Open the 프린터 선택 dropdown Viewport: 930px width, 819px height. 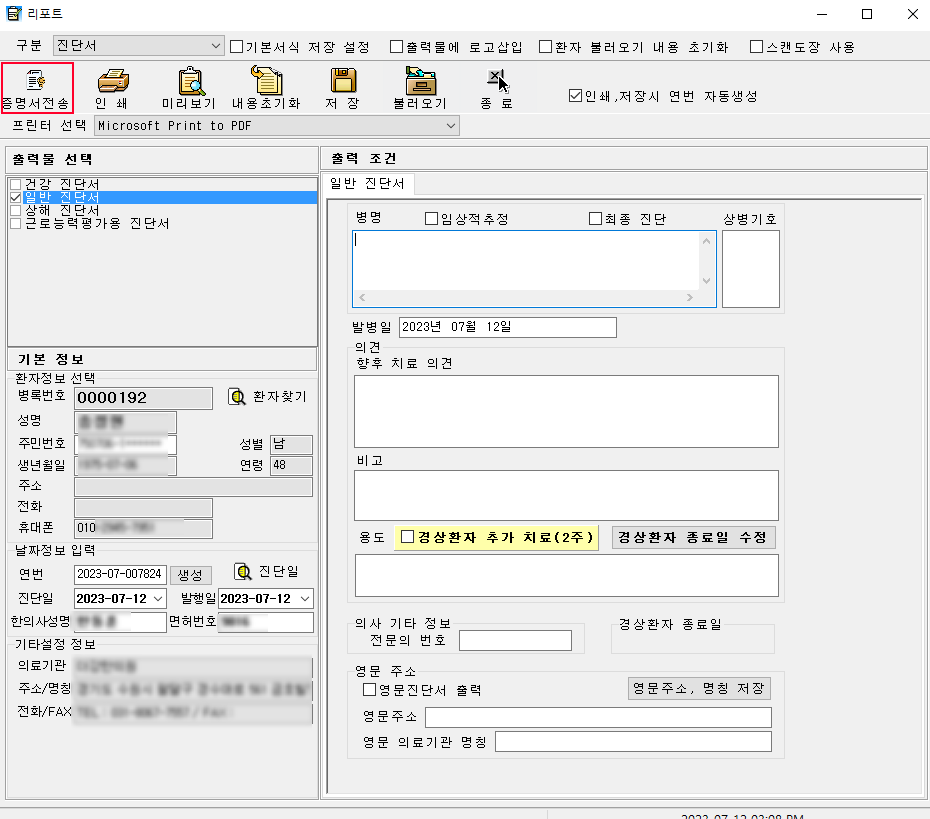451,126
